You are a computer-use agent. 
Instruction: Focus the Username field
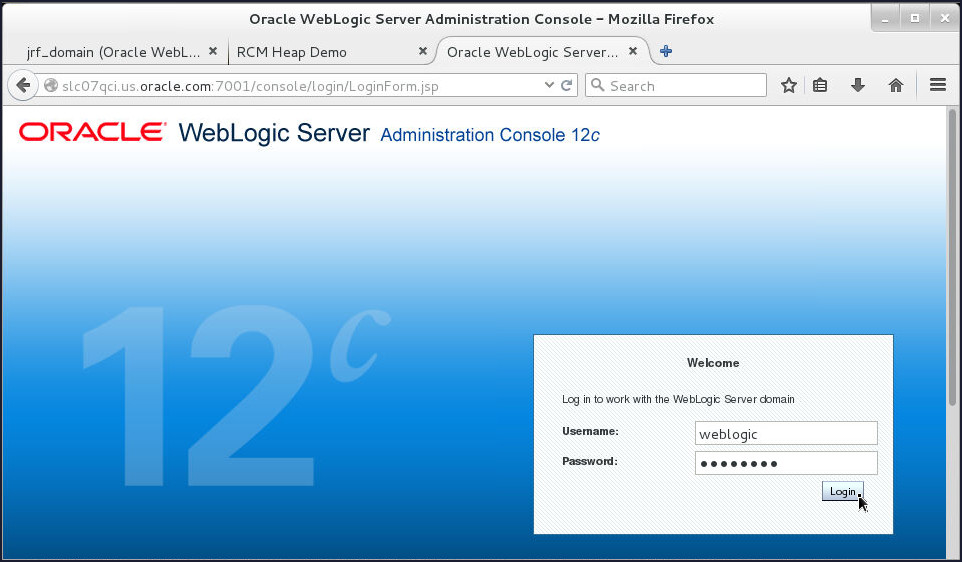[786, 433]
